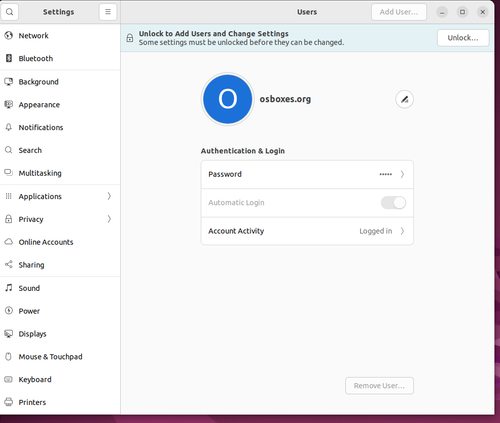The image size is (500, 423).
Task: Click the Network globe icon
Action: point(9,35)
